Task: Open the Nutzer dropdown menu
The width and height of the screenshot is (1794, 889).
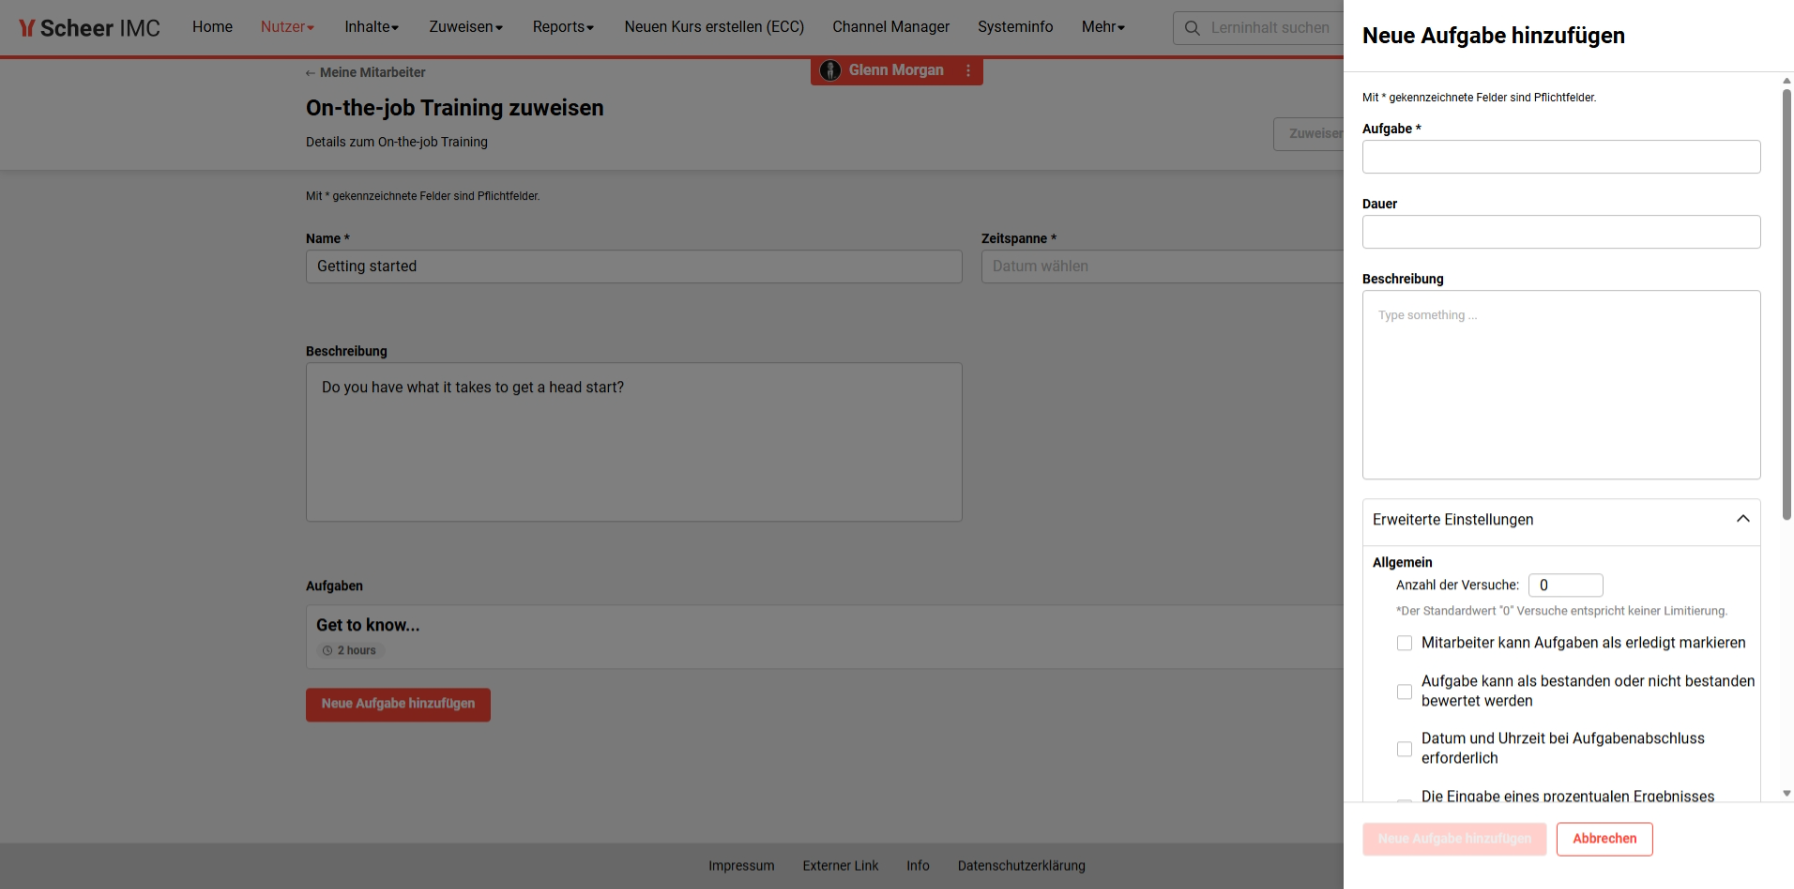Action: pyautogui.click(x=287, y=27)
